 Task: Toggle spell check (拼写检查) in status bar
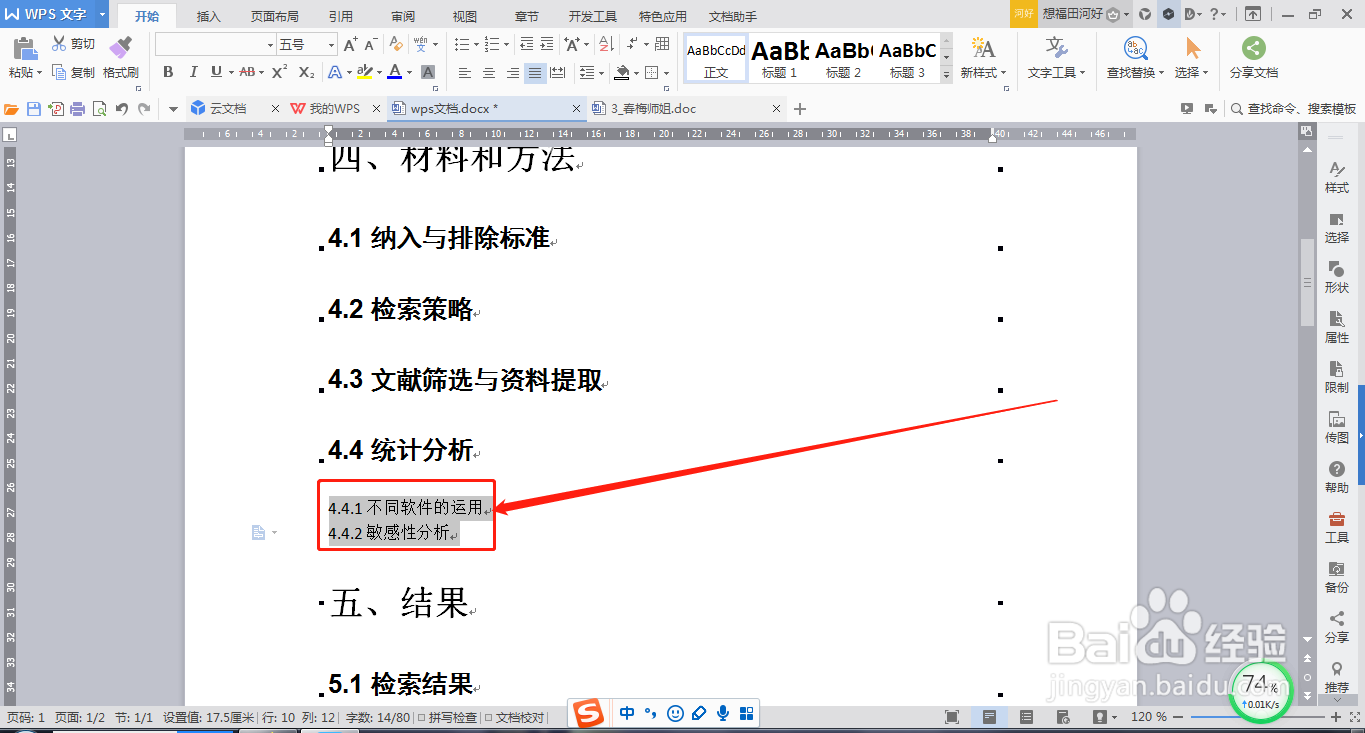pos(447,717)
